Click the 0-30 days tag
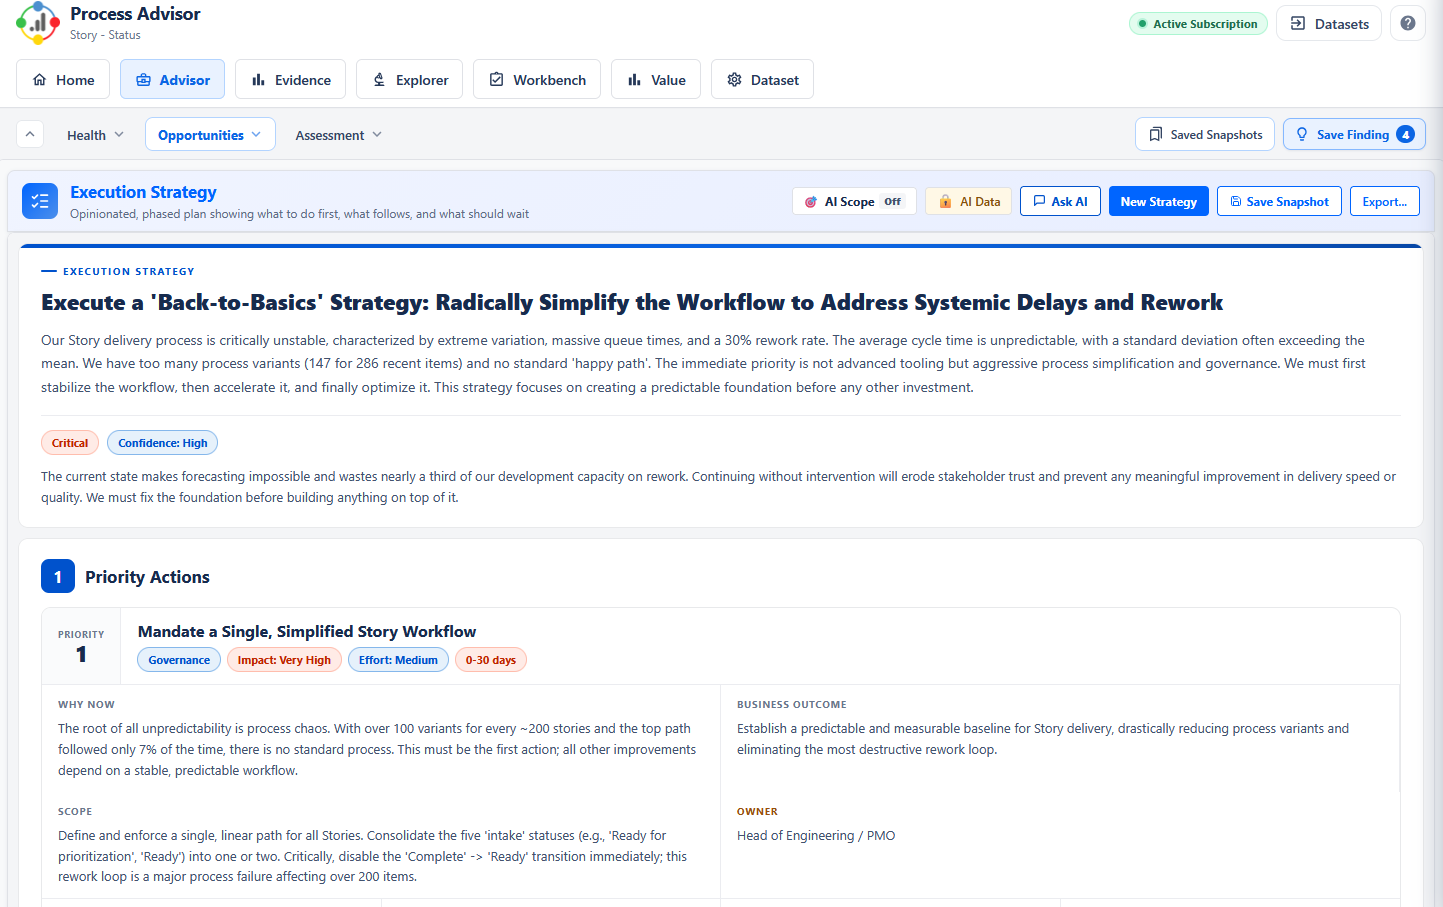 491,660
